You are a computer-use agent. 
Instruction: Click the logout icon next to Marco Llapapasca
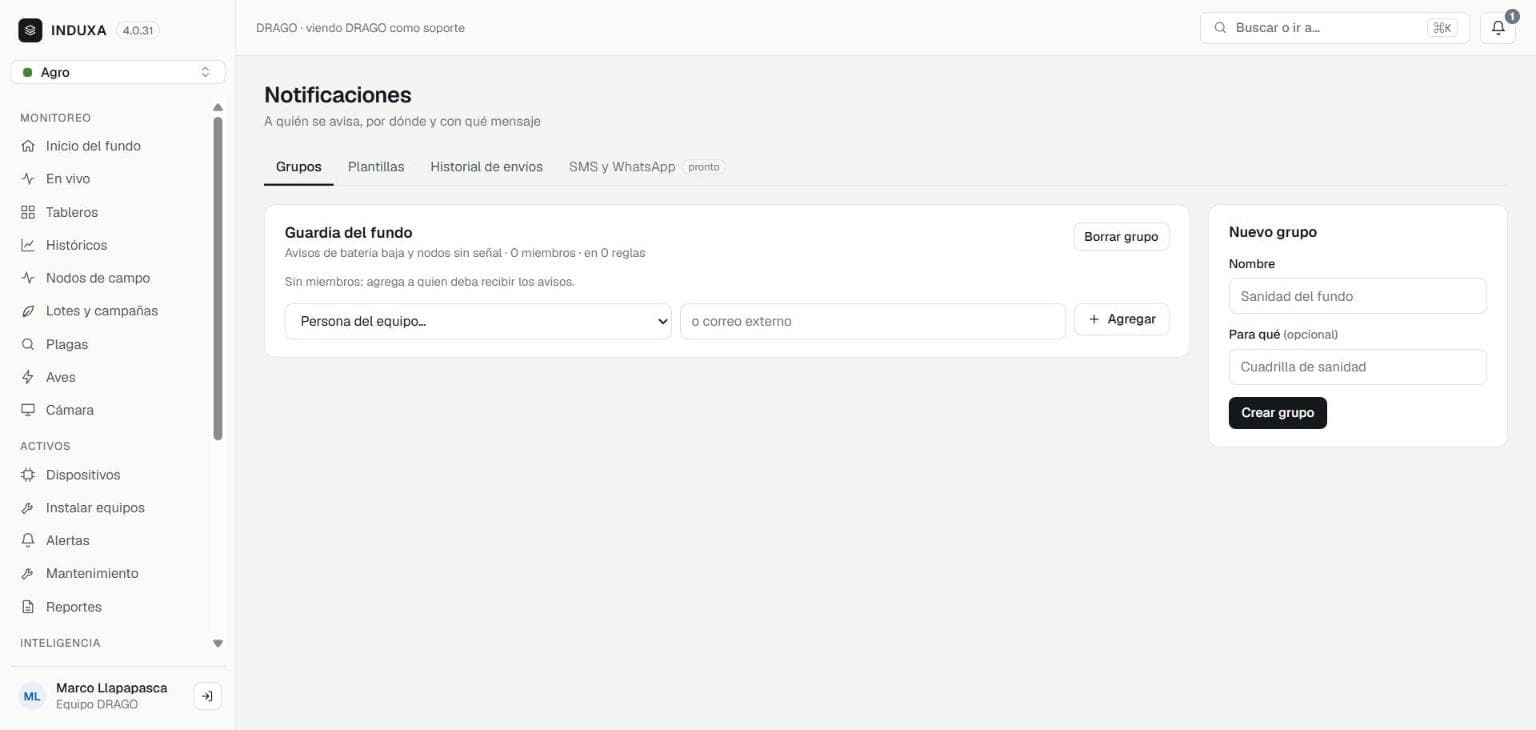tap(207, 696)
